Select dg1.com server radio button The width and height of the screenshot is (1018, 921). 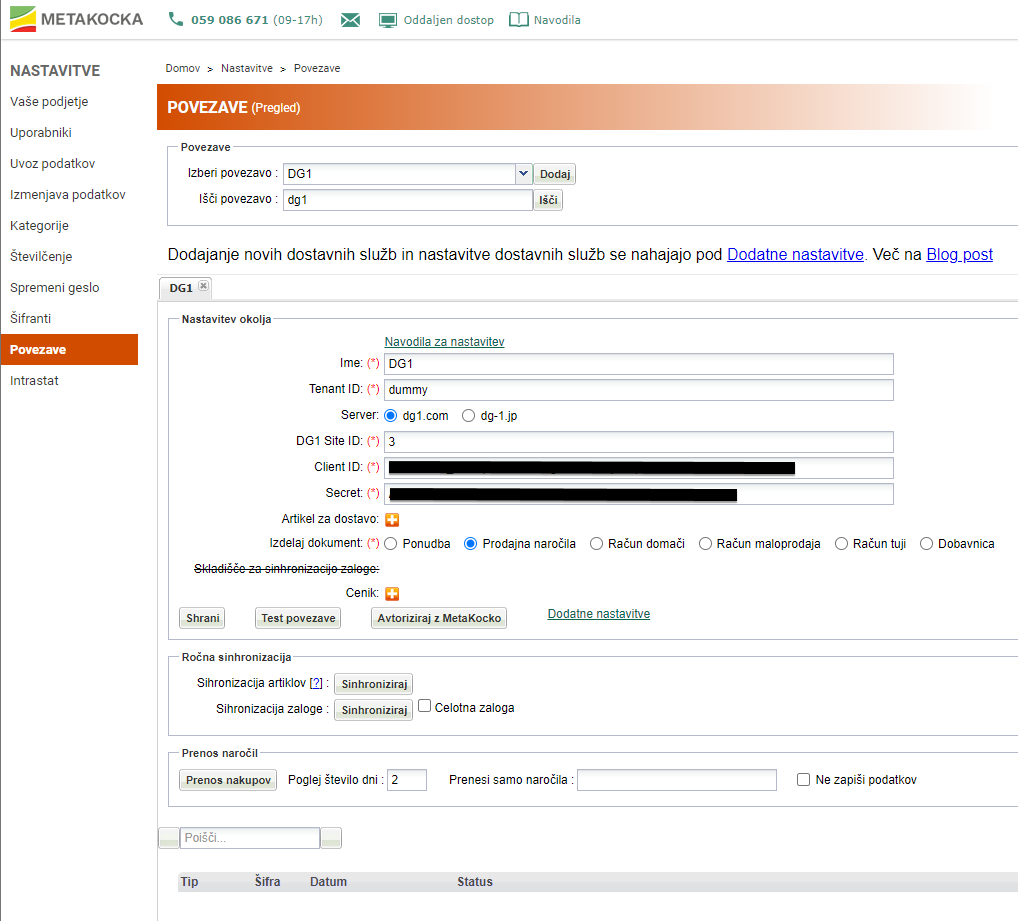pyautogui.click(x=391, y=415)
